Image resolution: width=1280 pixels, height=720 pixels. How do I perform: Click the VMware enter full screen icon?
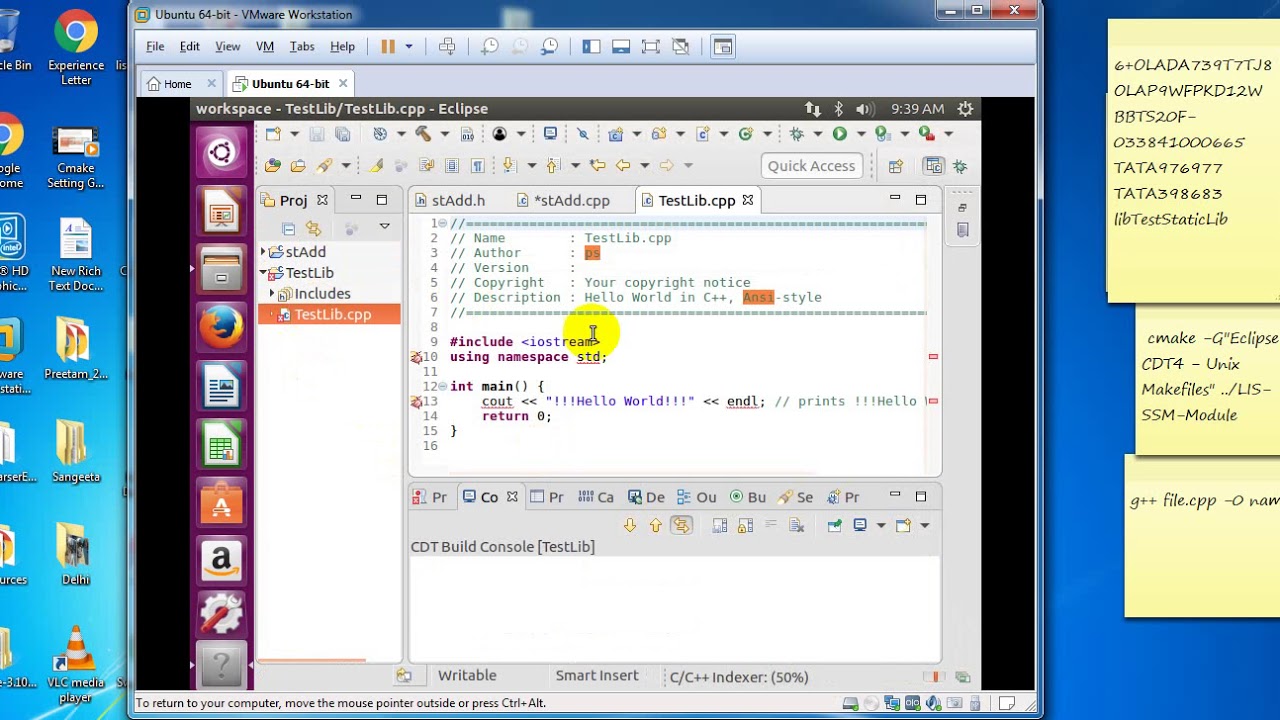650,46
